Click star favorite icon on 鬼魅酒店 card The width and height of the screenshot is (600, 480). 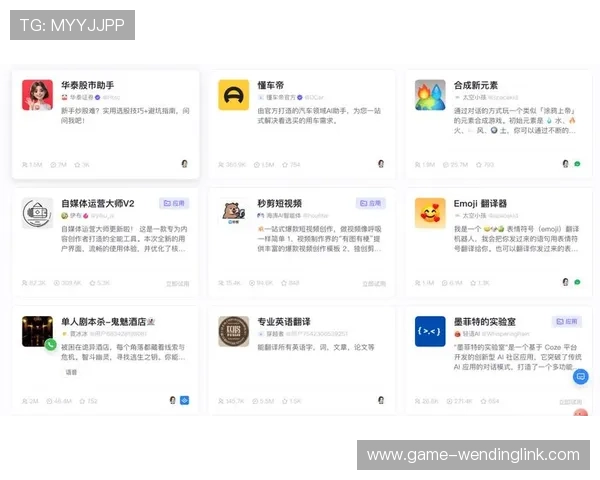click(x=82, y=401)
